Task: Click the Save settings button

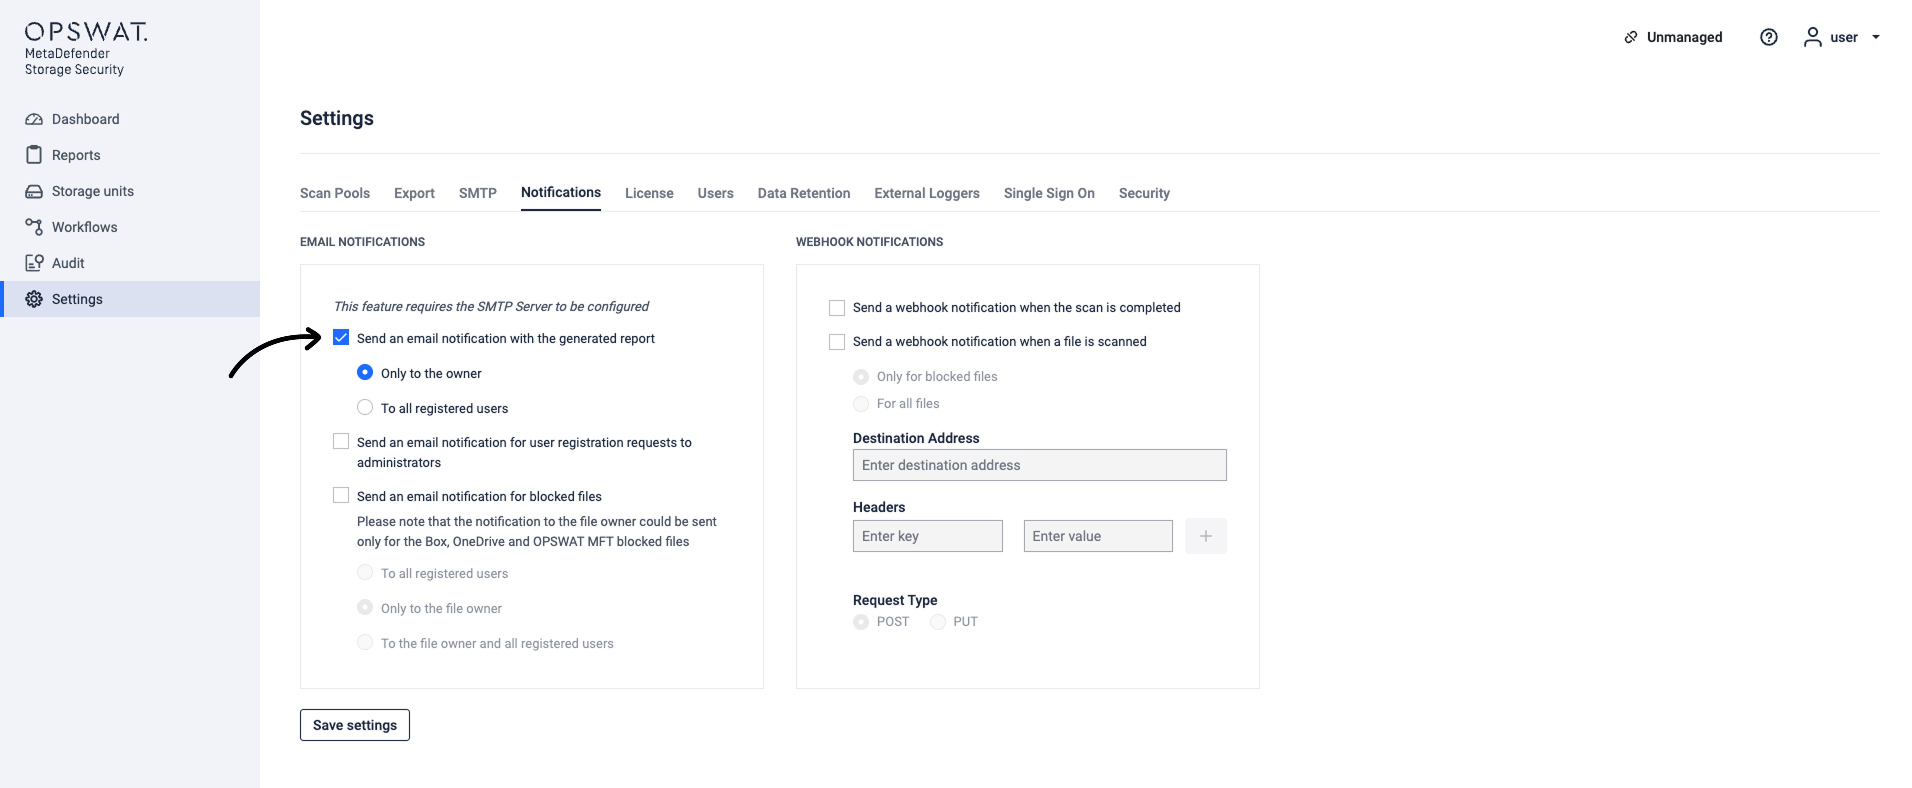Action: click(355, 725)
